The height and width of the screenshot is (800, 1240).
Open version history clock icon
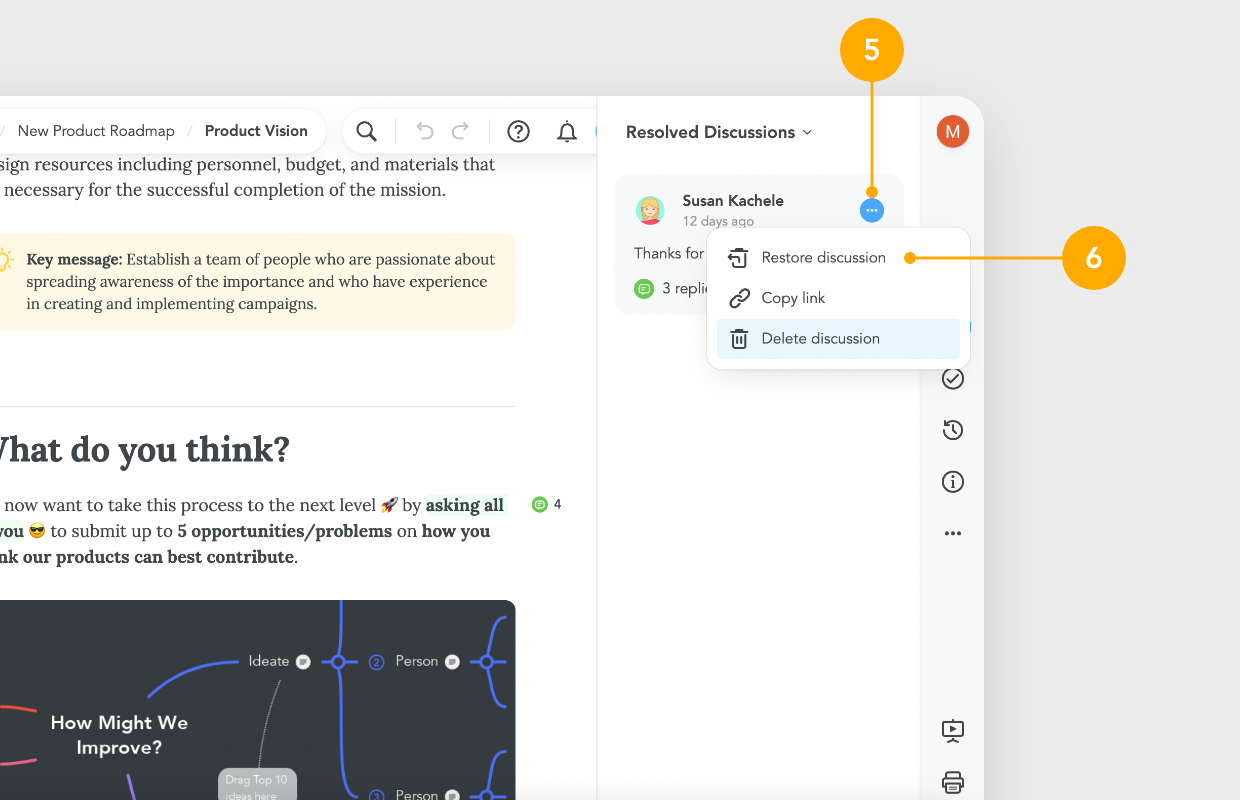click(x=953, y=430)
